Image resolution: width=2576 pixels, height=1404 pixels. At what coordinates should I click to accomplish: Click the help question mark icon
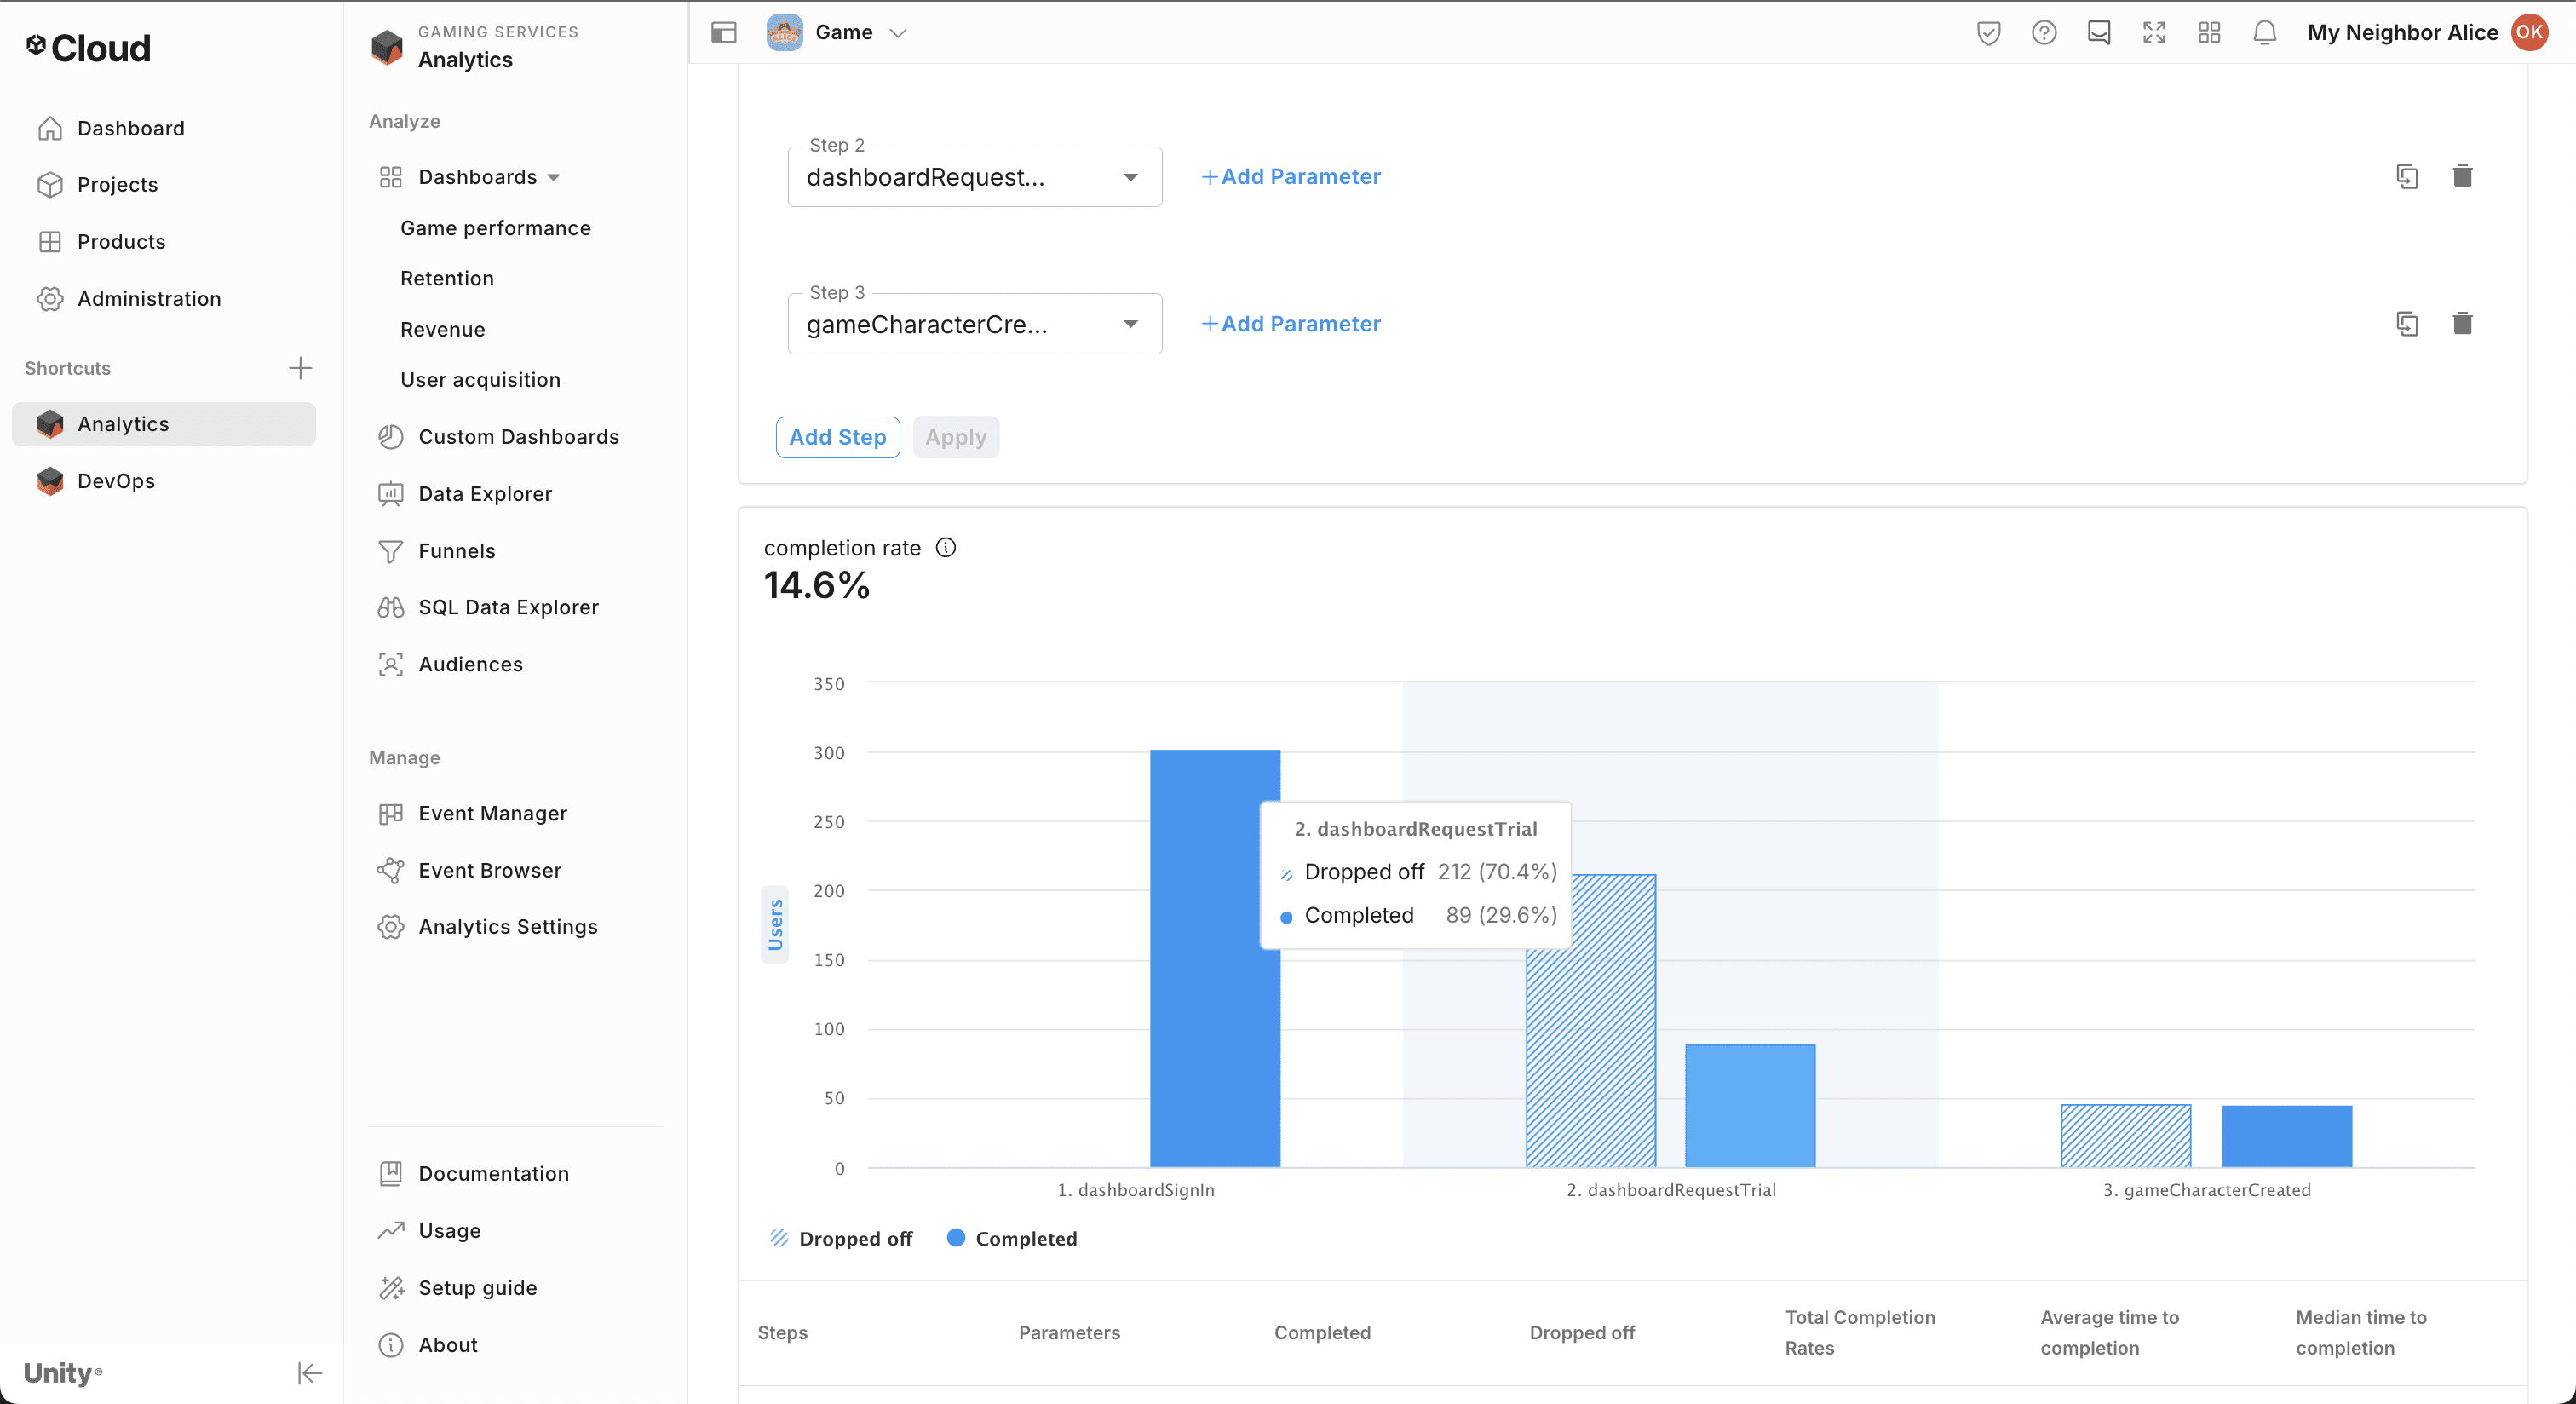2043,33
